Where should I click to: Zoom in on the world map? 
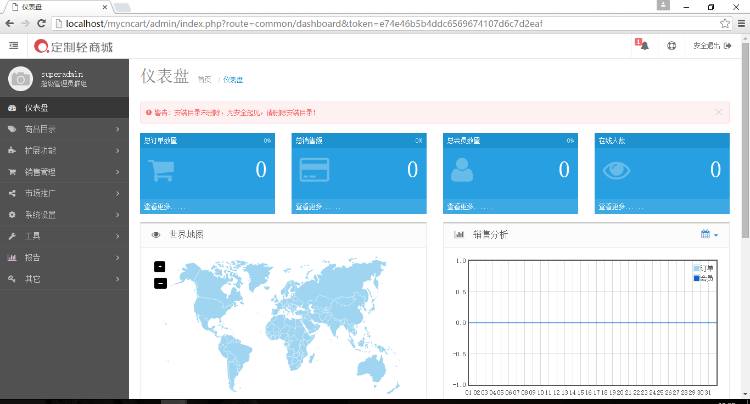(x=160, y=266)
